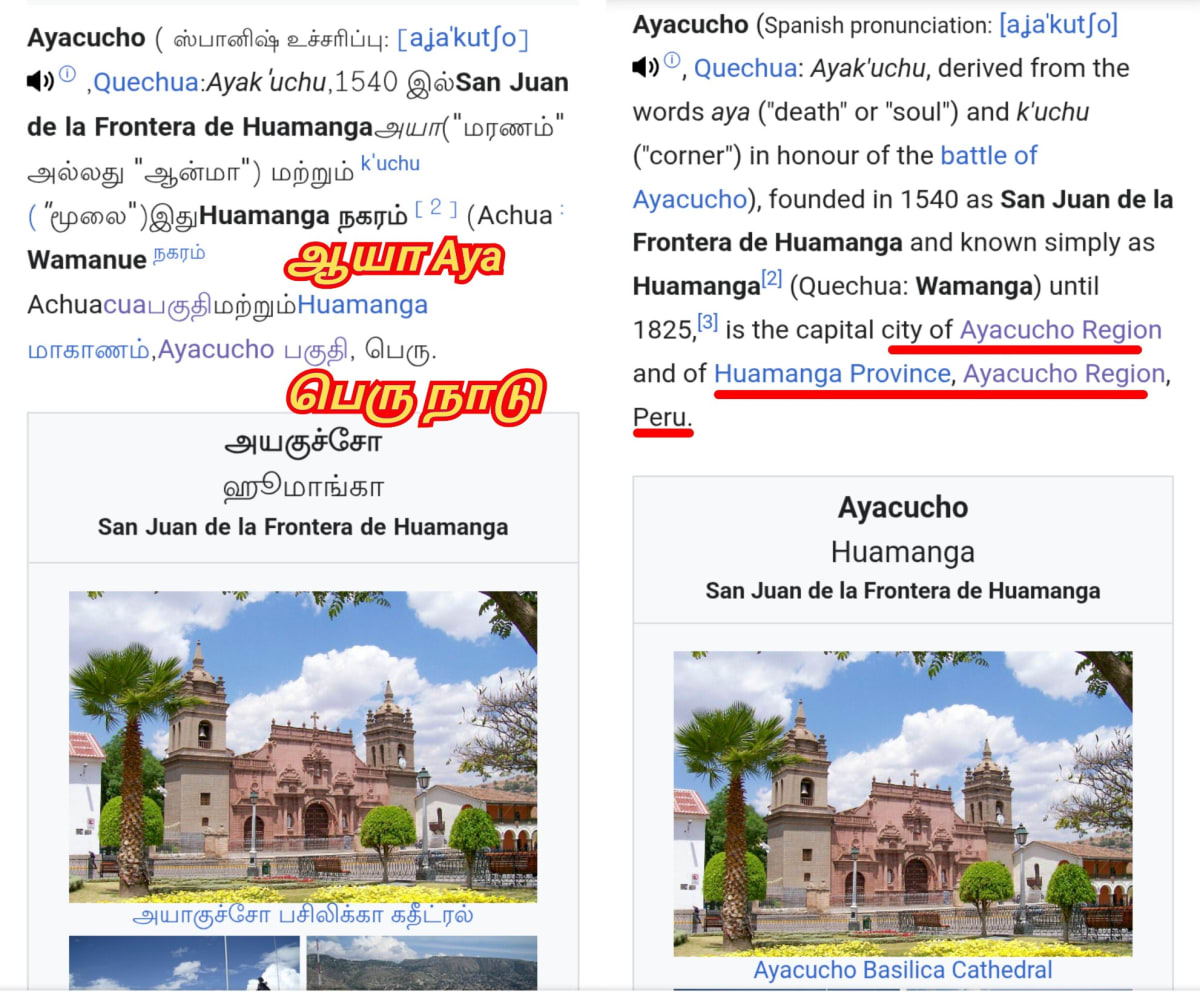Open reference [3] after 1825 in English page
The height and width of the screenshot is (993, 1200).
click(708, 322)
